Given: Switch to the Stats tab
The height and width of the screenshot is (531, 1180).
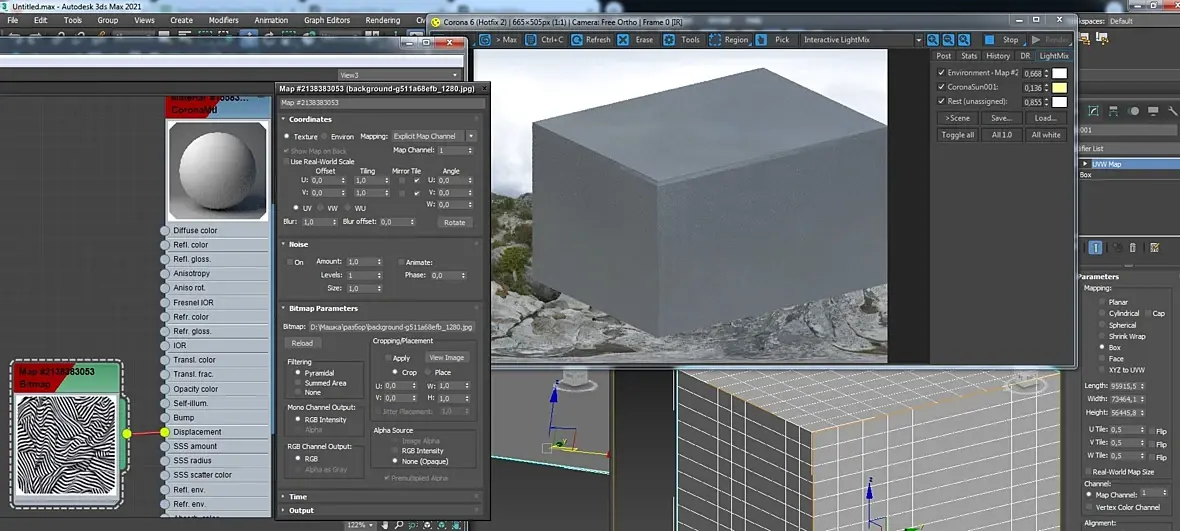Looking at the screenshot, I should coord(969,56).
